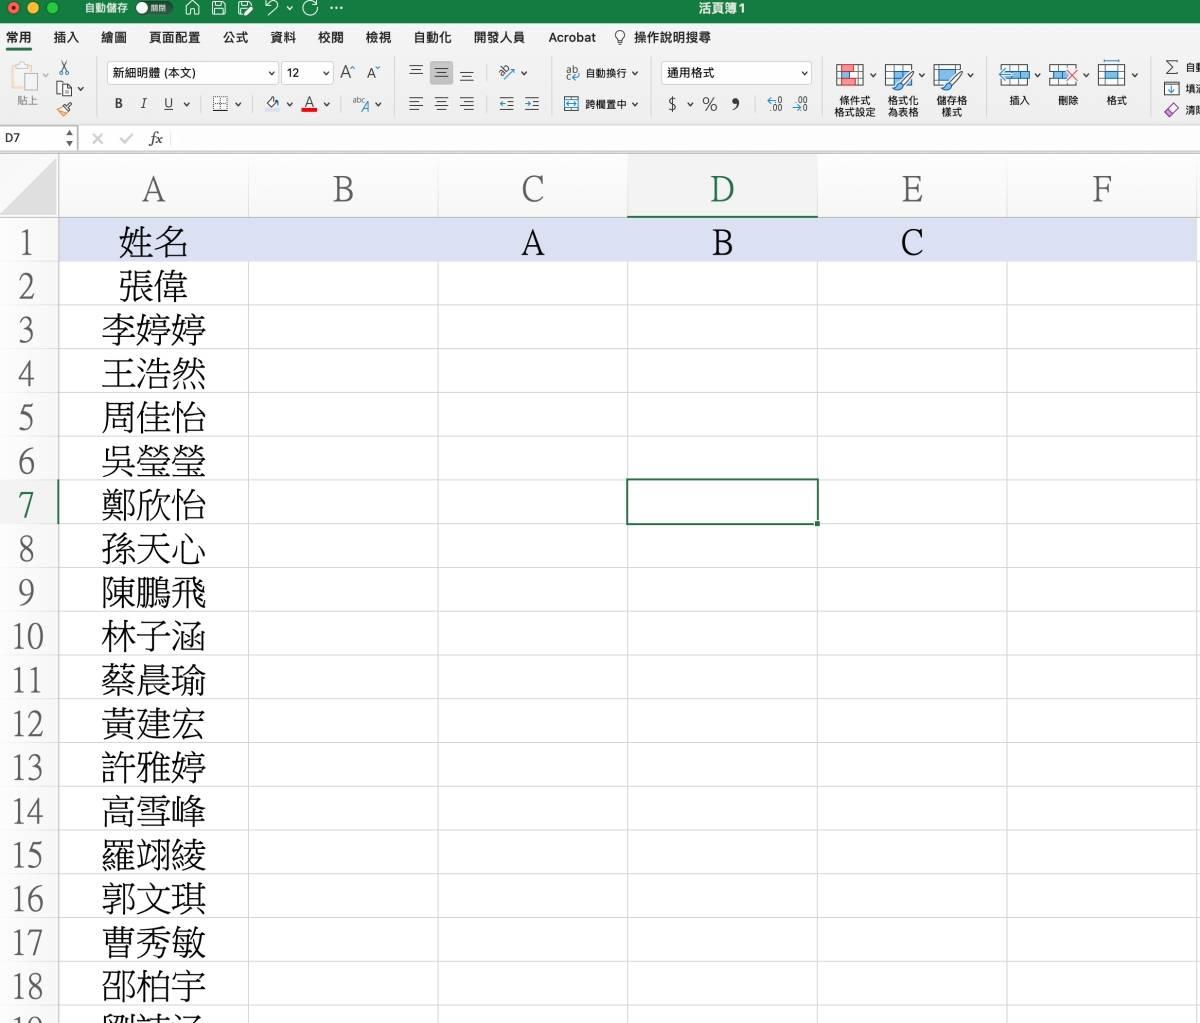Expand the 跨欄置中 merge options dropdown
The image size is (1200, 1023).
[x=635, y=104]
